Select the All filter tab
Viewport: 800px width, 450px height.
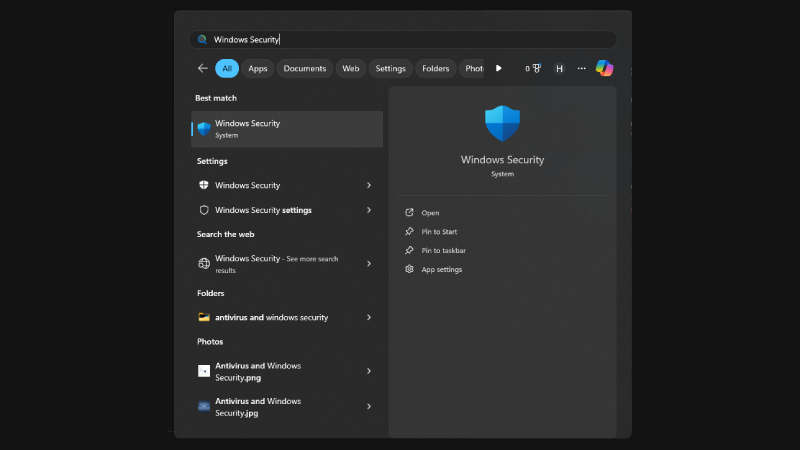[x=227, y=68]
